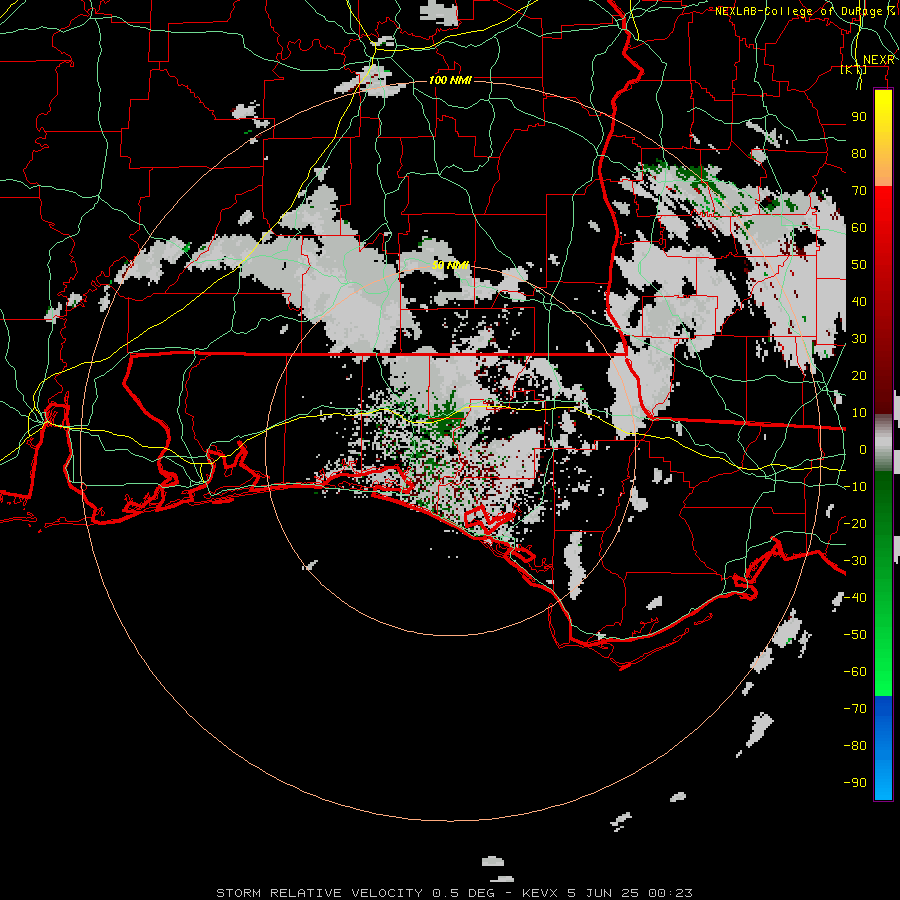Click the NEXR label in top-right corner
Viewport: 900px width, 900px height.
tap(879, 60)
